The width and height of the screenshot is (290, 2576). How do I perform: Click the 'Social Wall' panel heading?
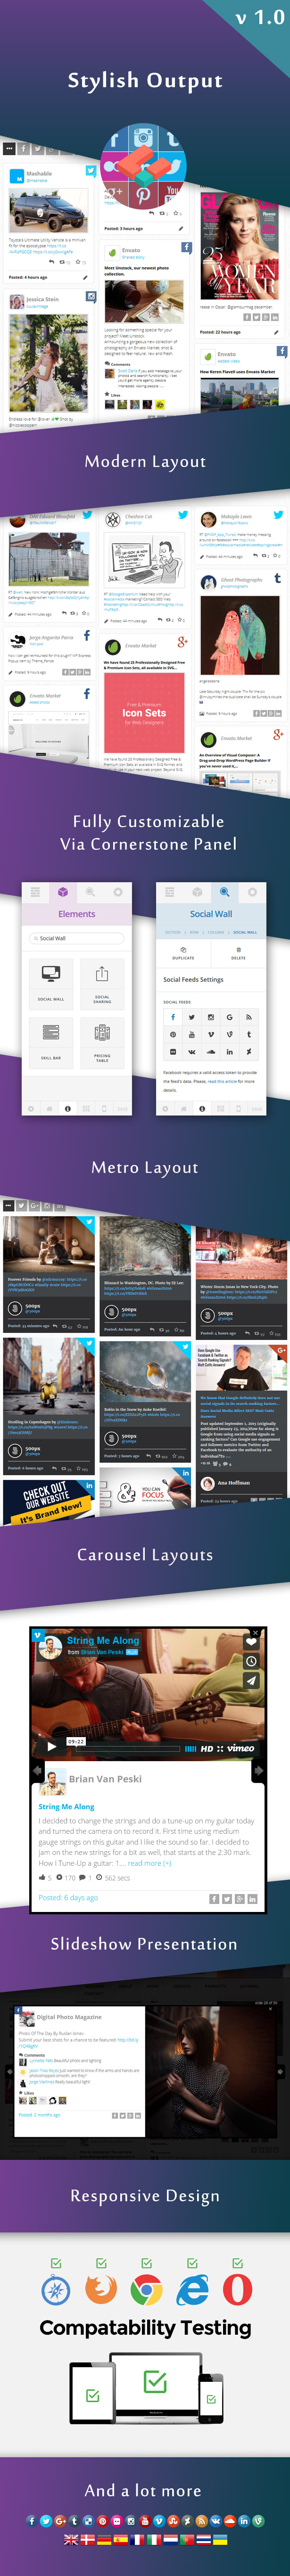pyautogui.click(x=211, y=913)
